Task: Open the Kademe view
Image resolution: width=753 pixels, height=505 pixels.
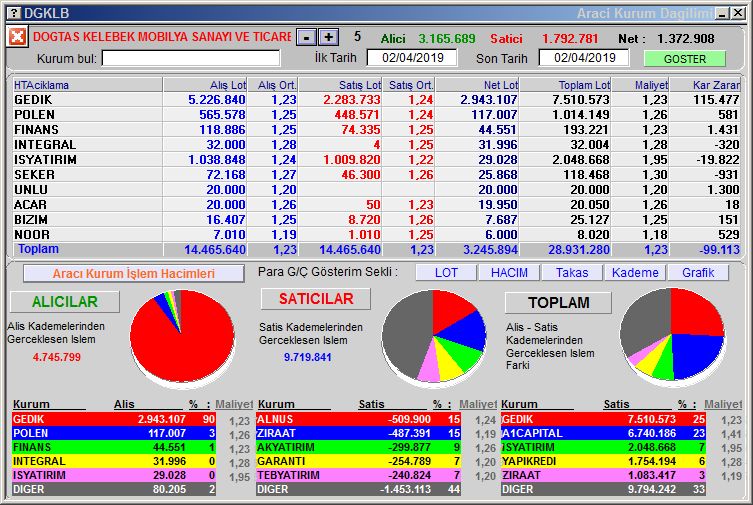Action: click(635, 273)
